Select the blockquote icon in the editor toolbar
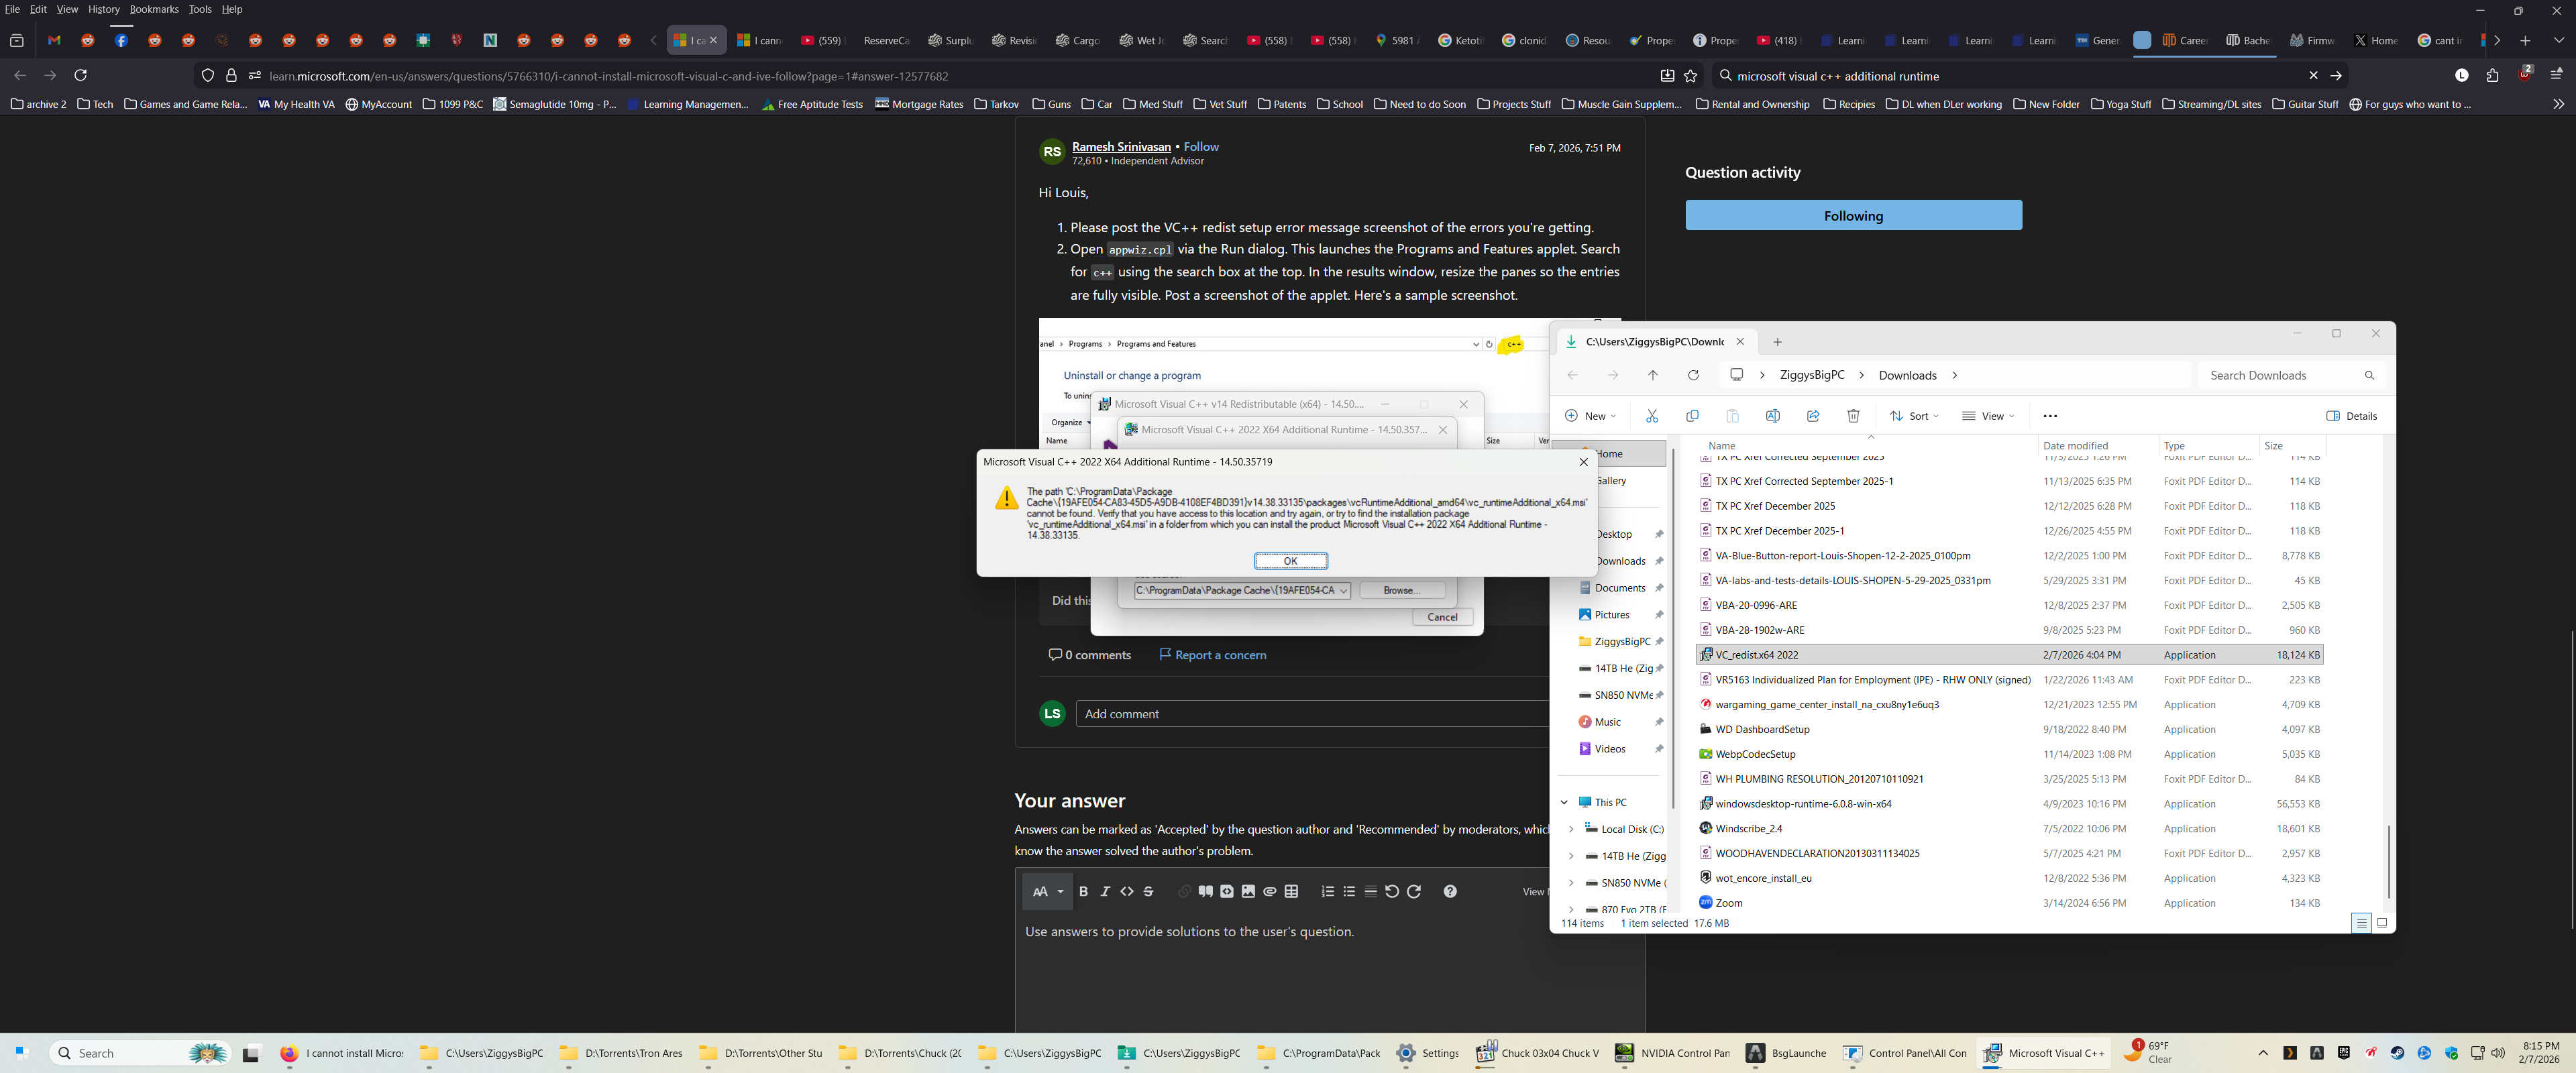The image size is (2576, 1073). [x=1205, y=891]
